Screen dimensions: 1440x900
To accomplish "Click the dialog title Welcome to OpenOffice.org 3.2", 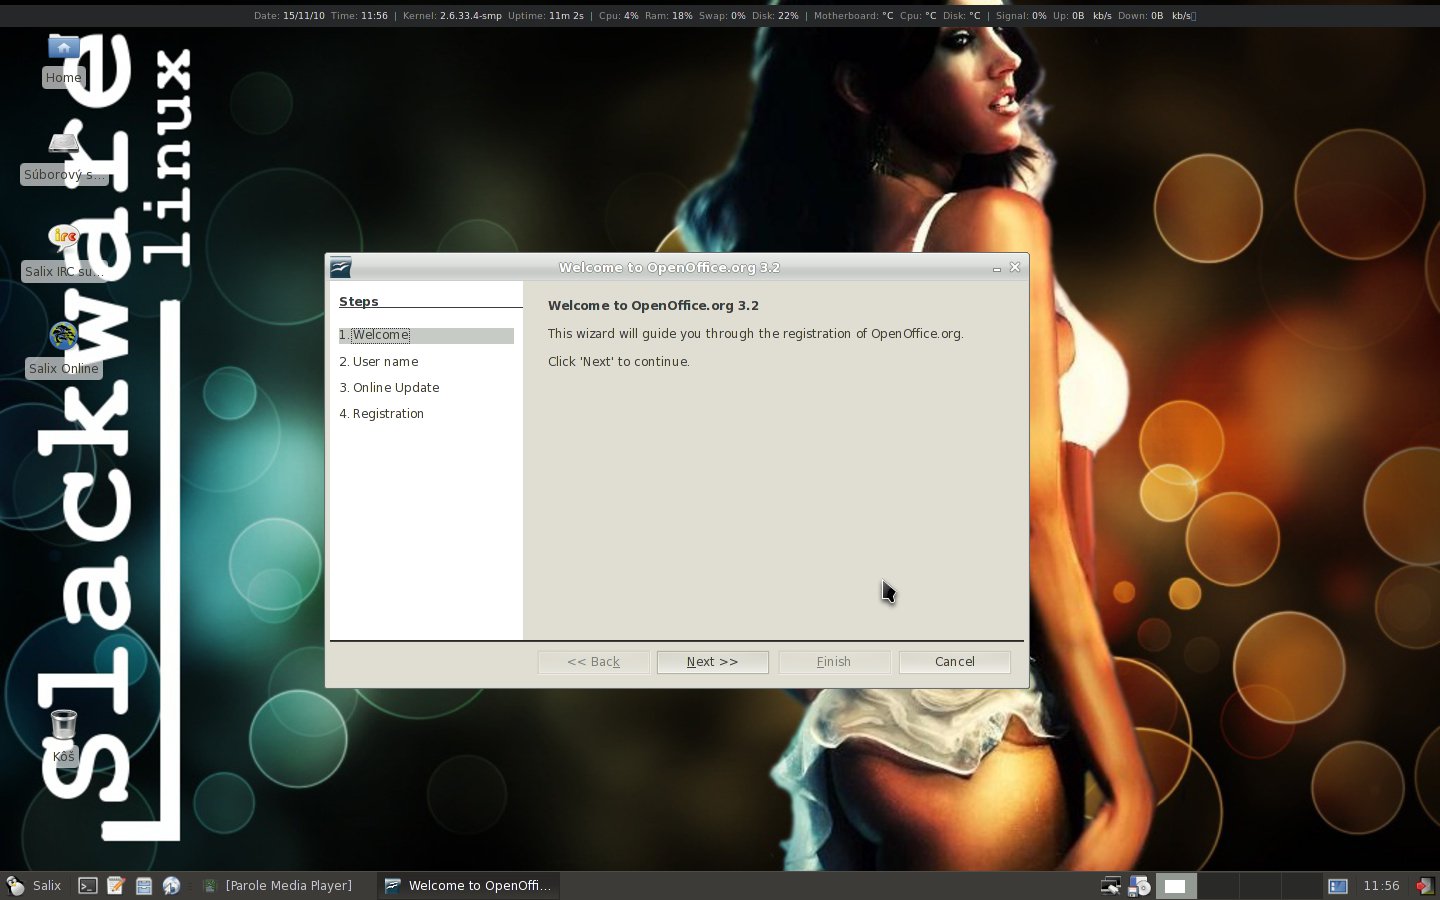I will (x=669, y=267).
